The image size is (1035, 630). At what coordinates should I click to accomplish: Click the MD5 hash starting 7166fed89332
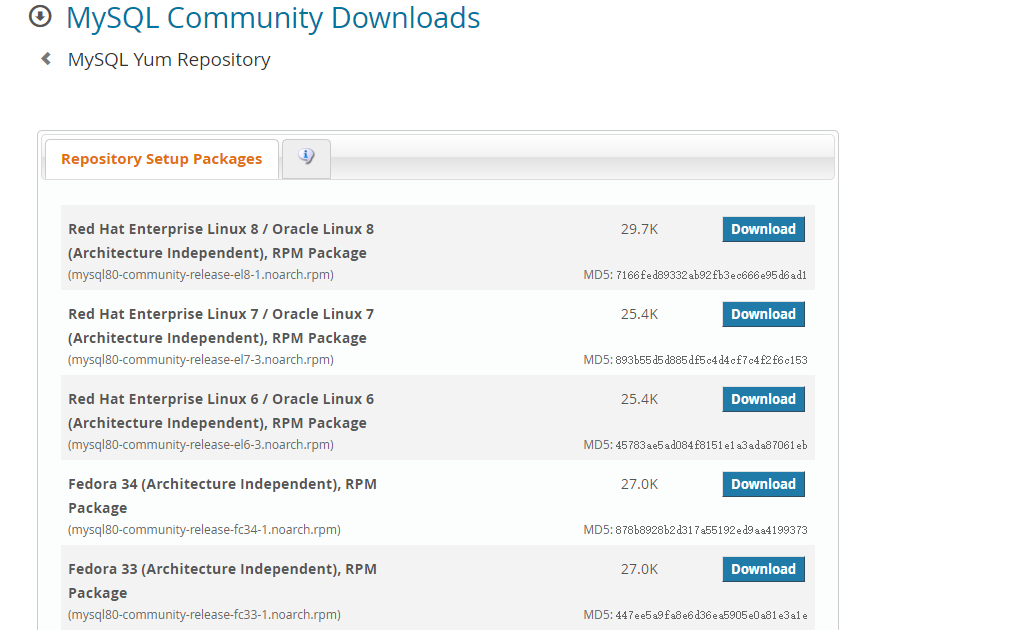pyautogui.click(x=711, y=275)
